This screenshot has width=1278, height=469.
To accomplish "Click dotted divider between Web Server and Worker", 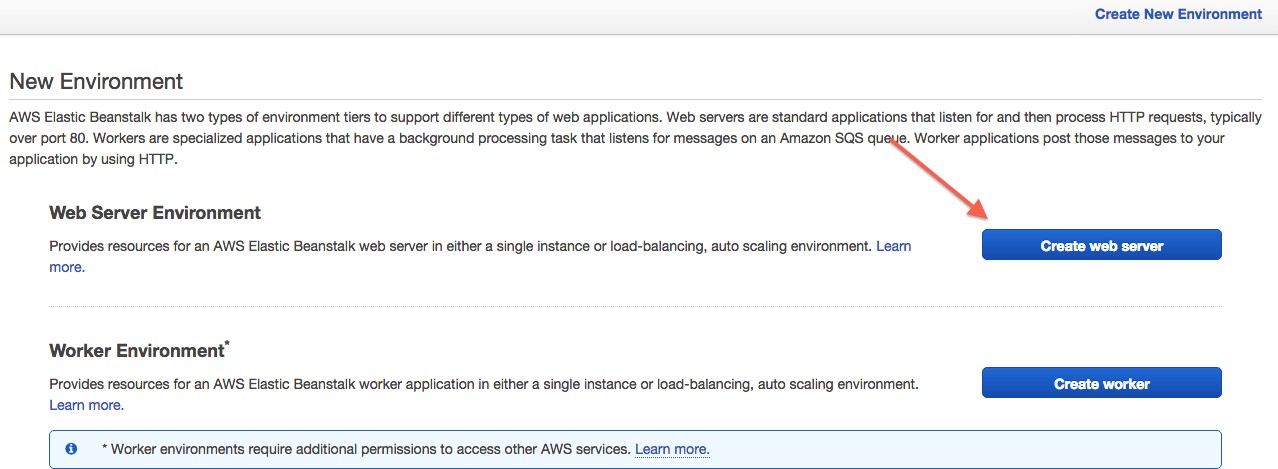I will (635, 306).
